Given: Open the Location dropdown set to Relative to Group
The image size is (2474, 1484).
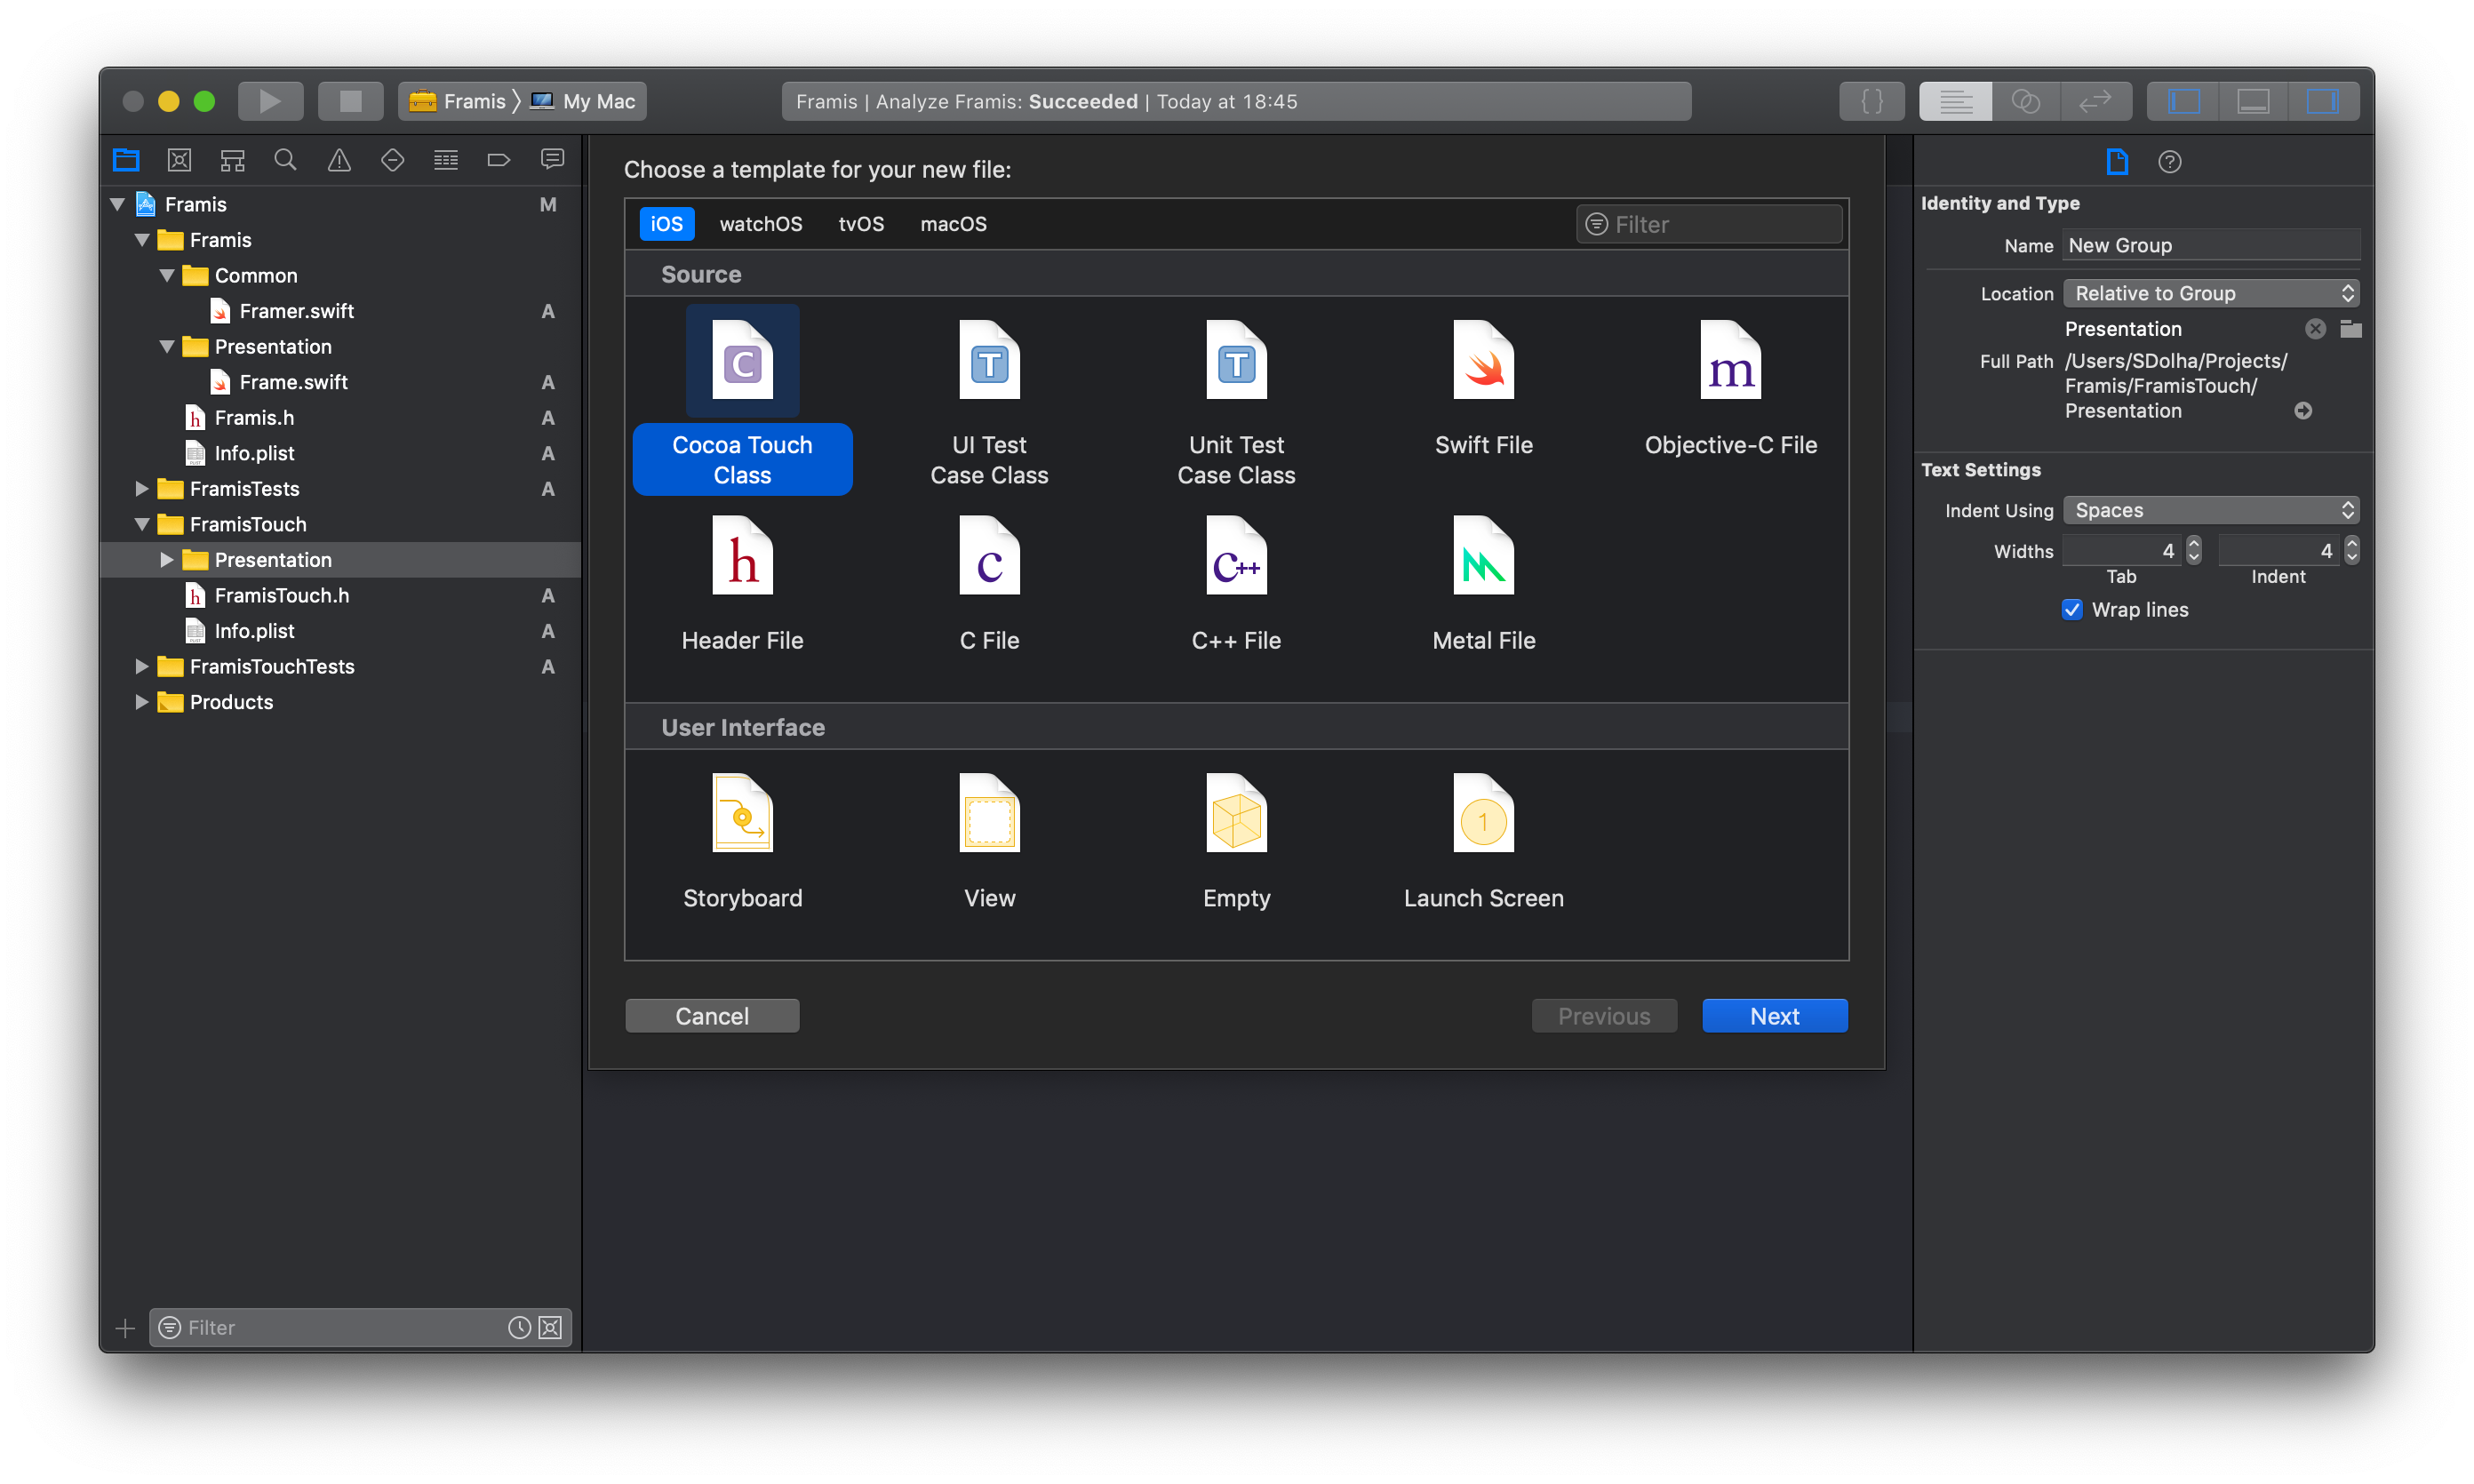Looking at the screenshot, I should 2210,292.
